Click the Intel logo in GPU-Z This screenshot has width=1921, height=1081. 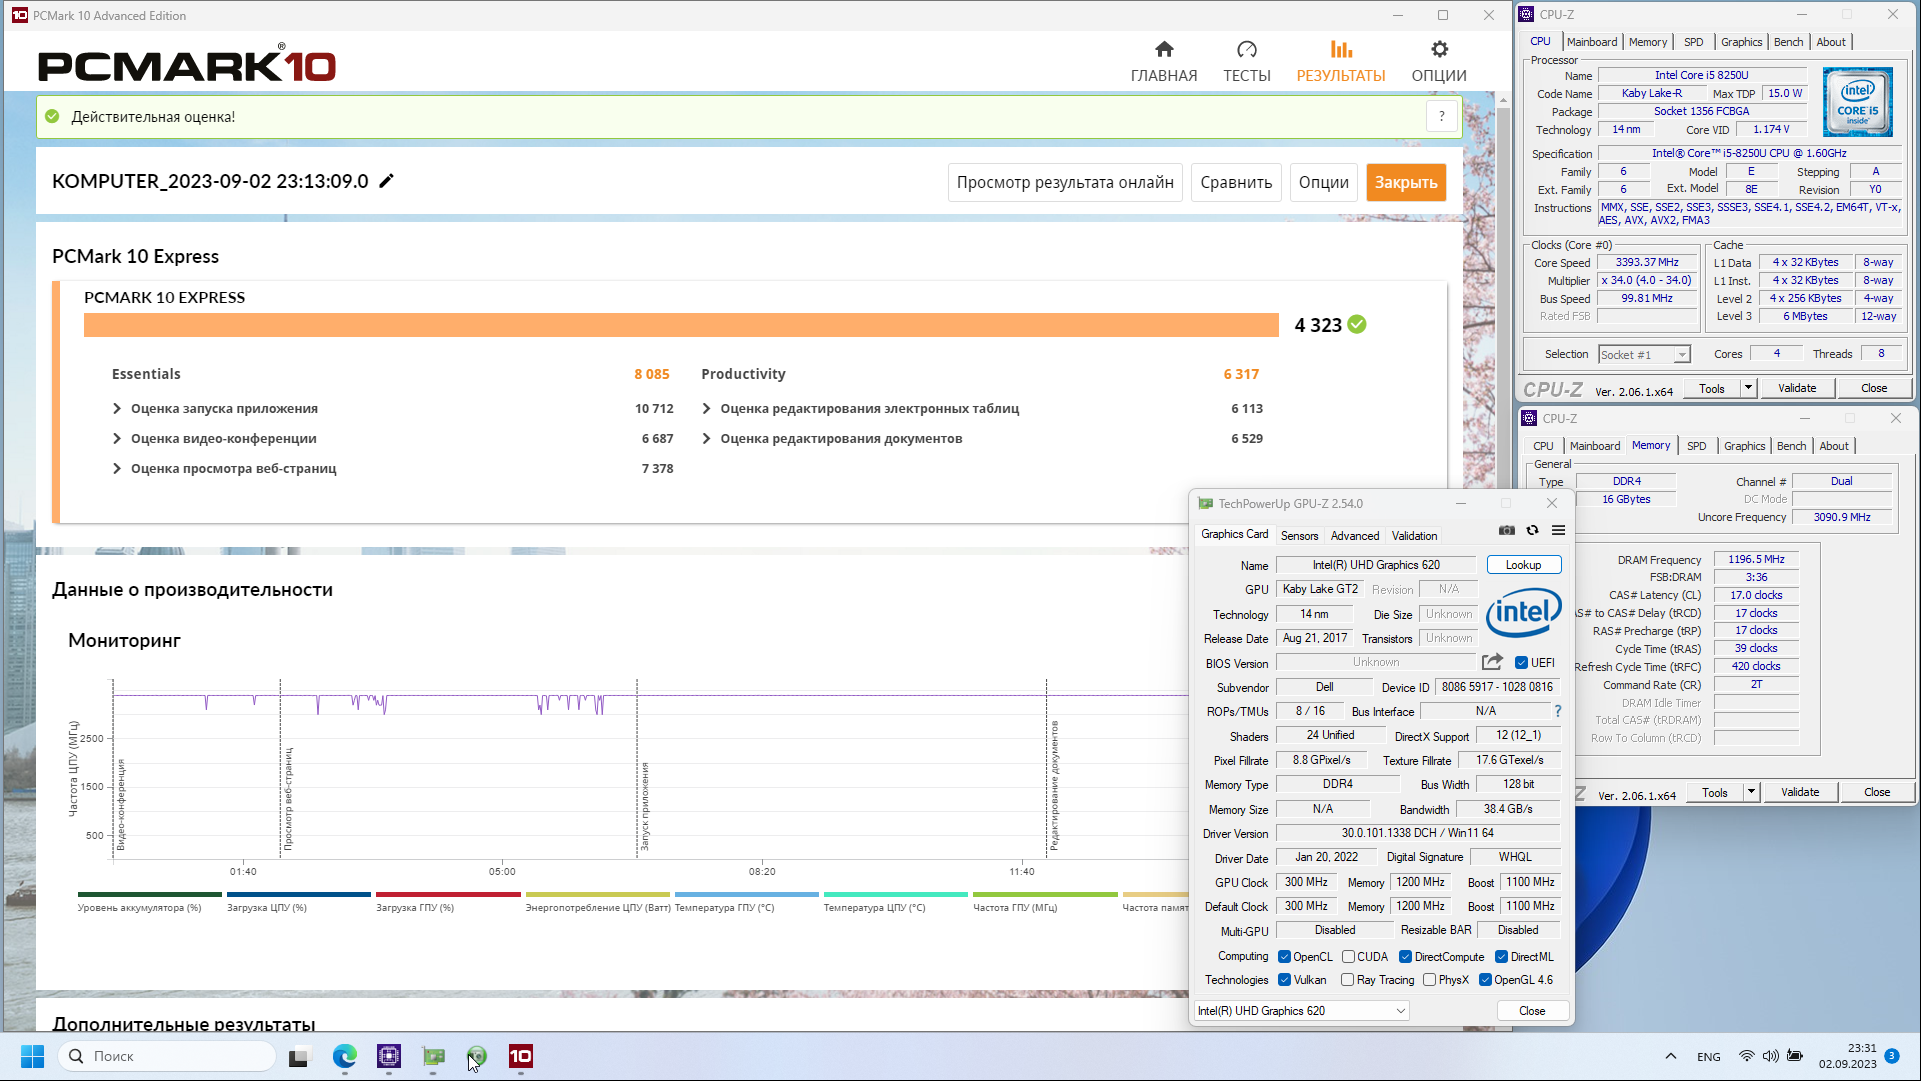click(x=1523, y=612)
